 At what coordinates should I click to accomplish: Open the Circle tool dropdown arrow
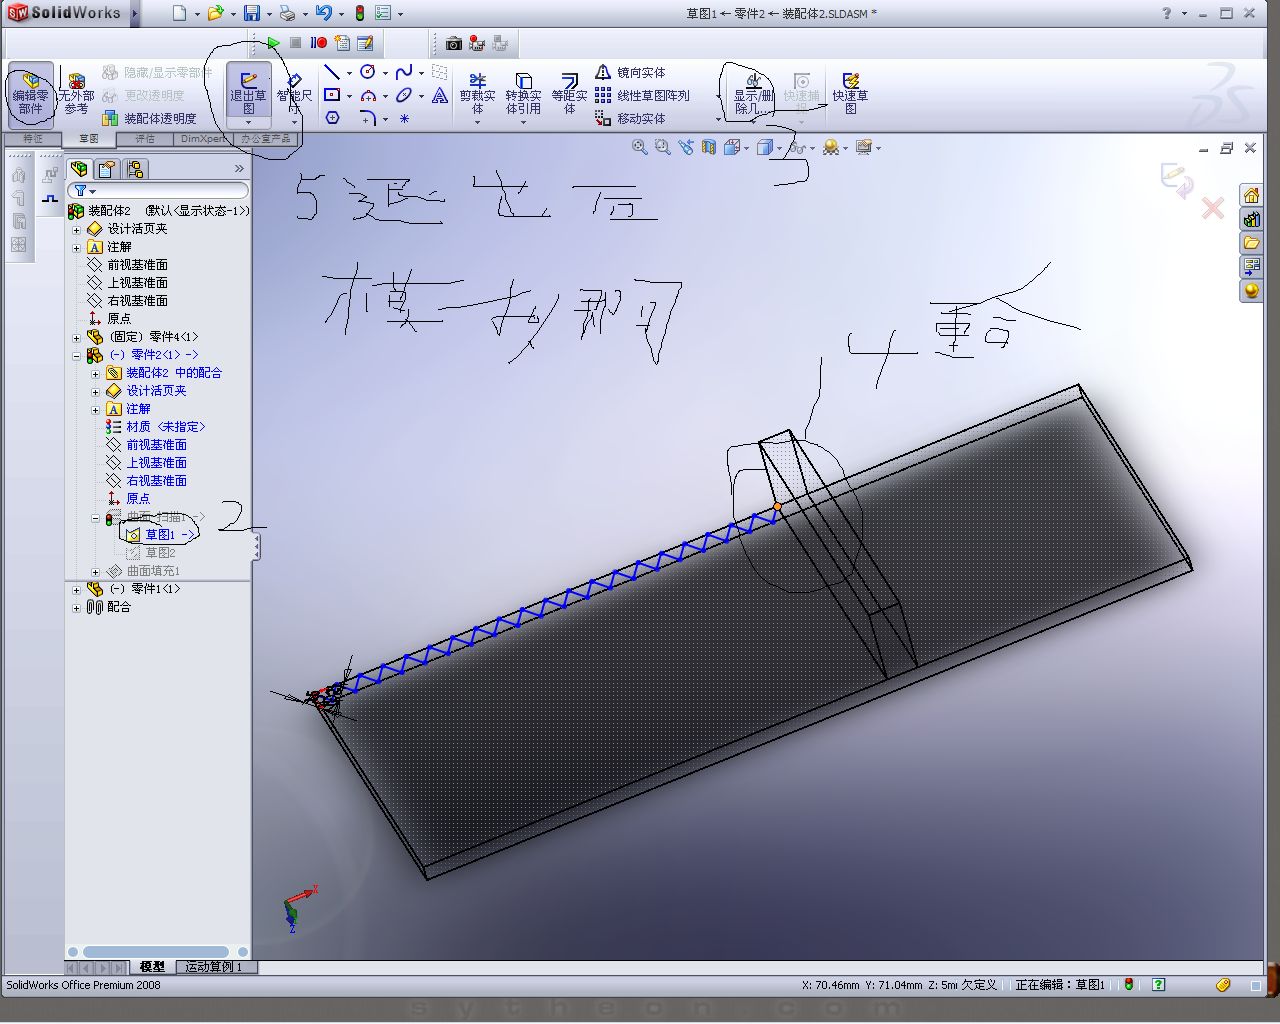pos(385,72)
